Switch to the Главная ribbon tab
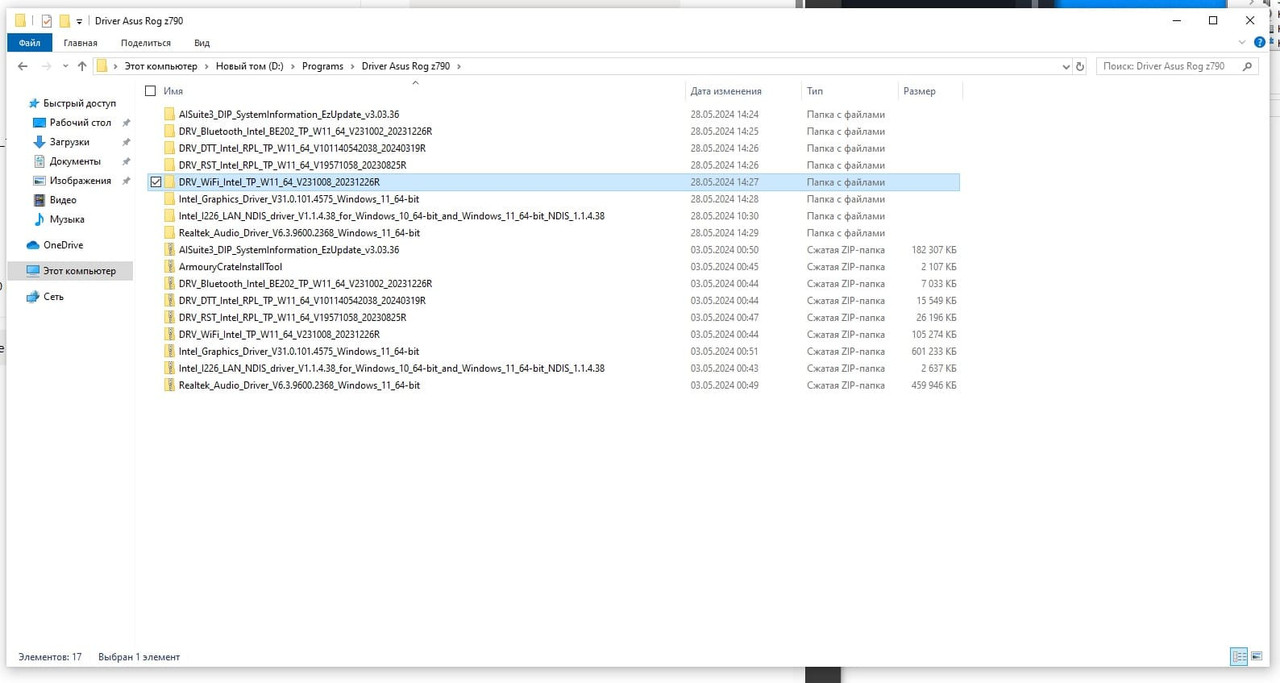Viewport: 1280px width, 683px height. (x=80, y=43)
